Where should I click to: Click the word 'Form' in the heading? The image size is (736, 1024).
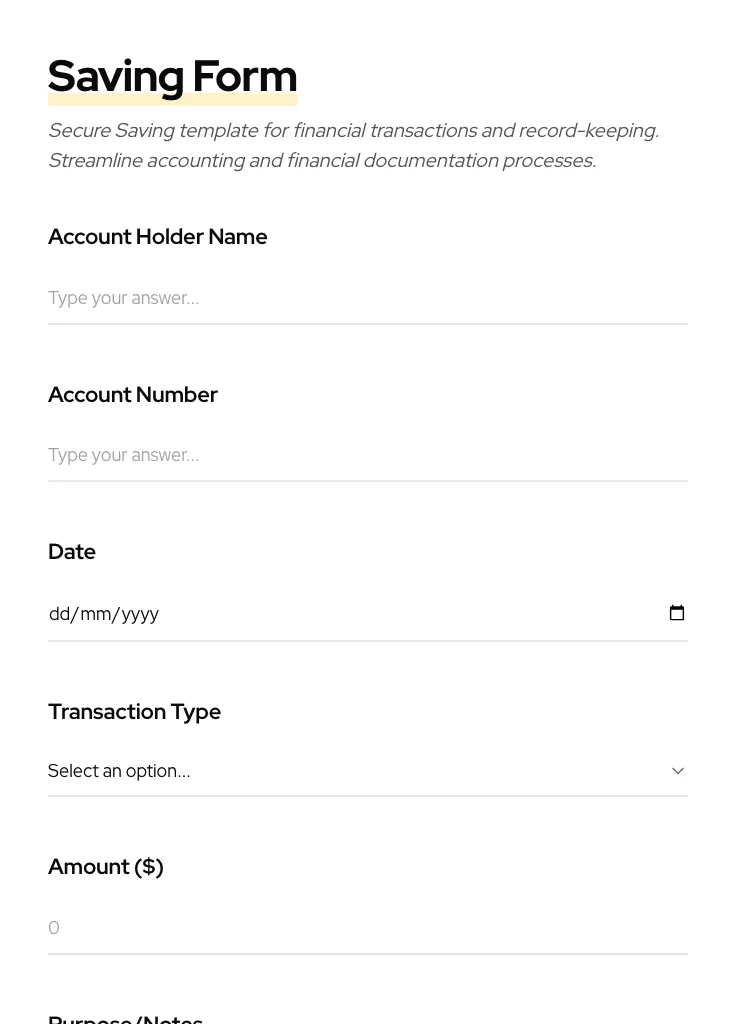point(245,76)
